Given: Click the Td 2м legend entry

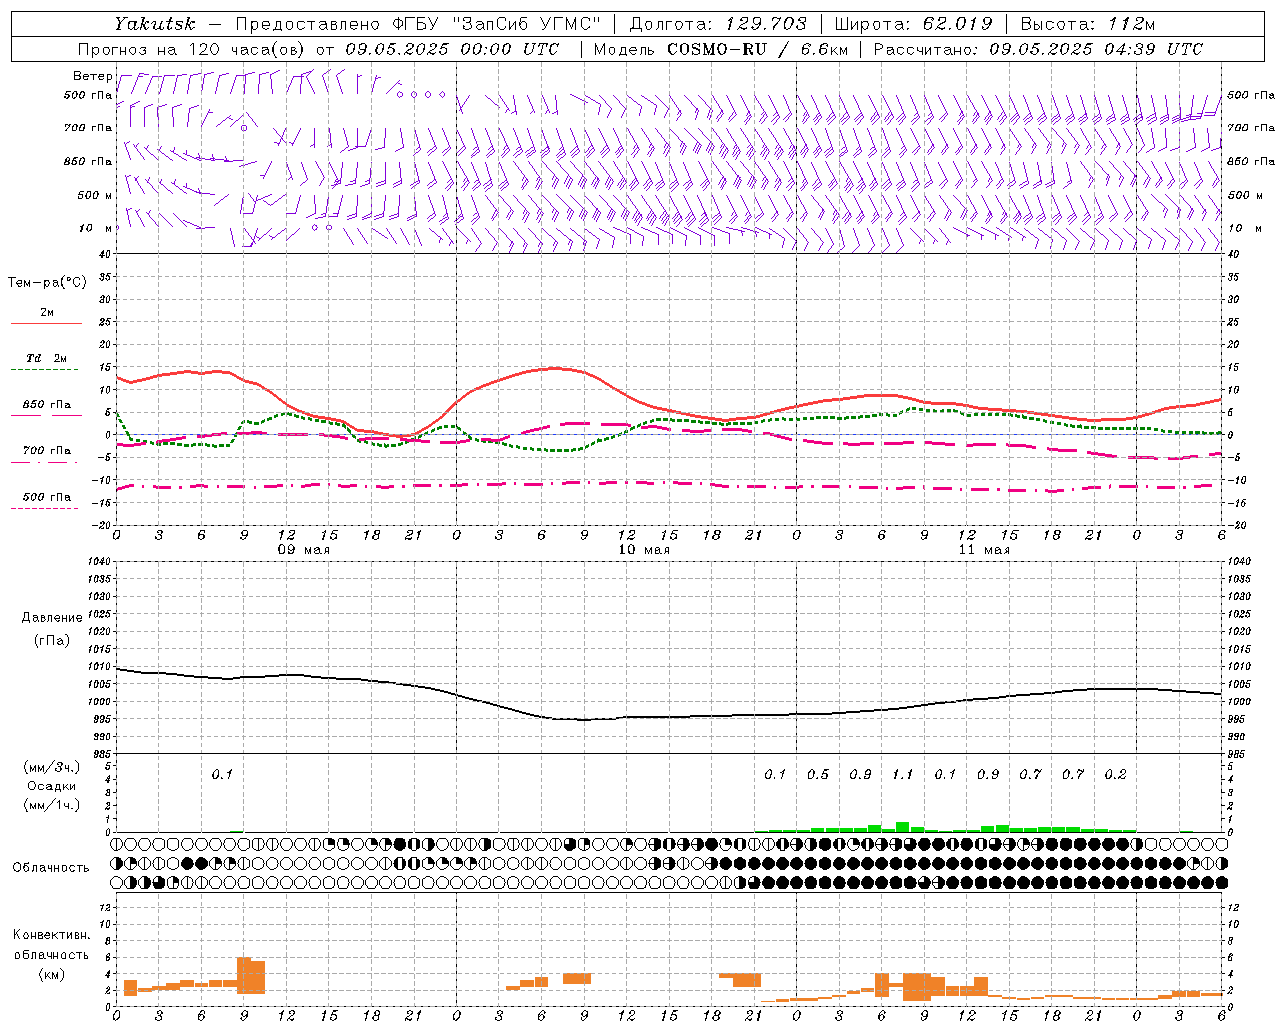Looking at the screenshot, I should coord(47,358).
